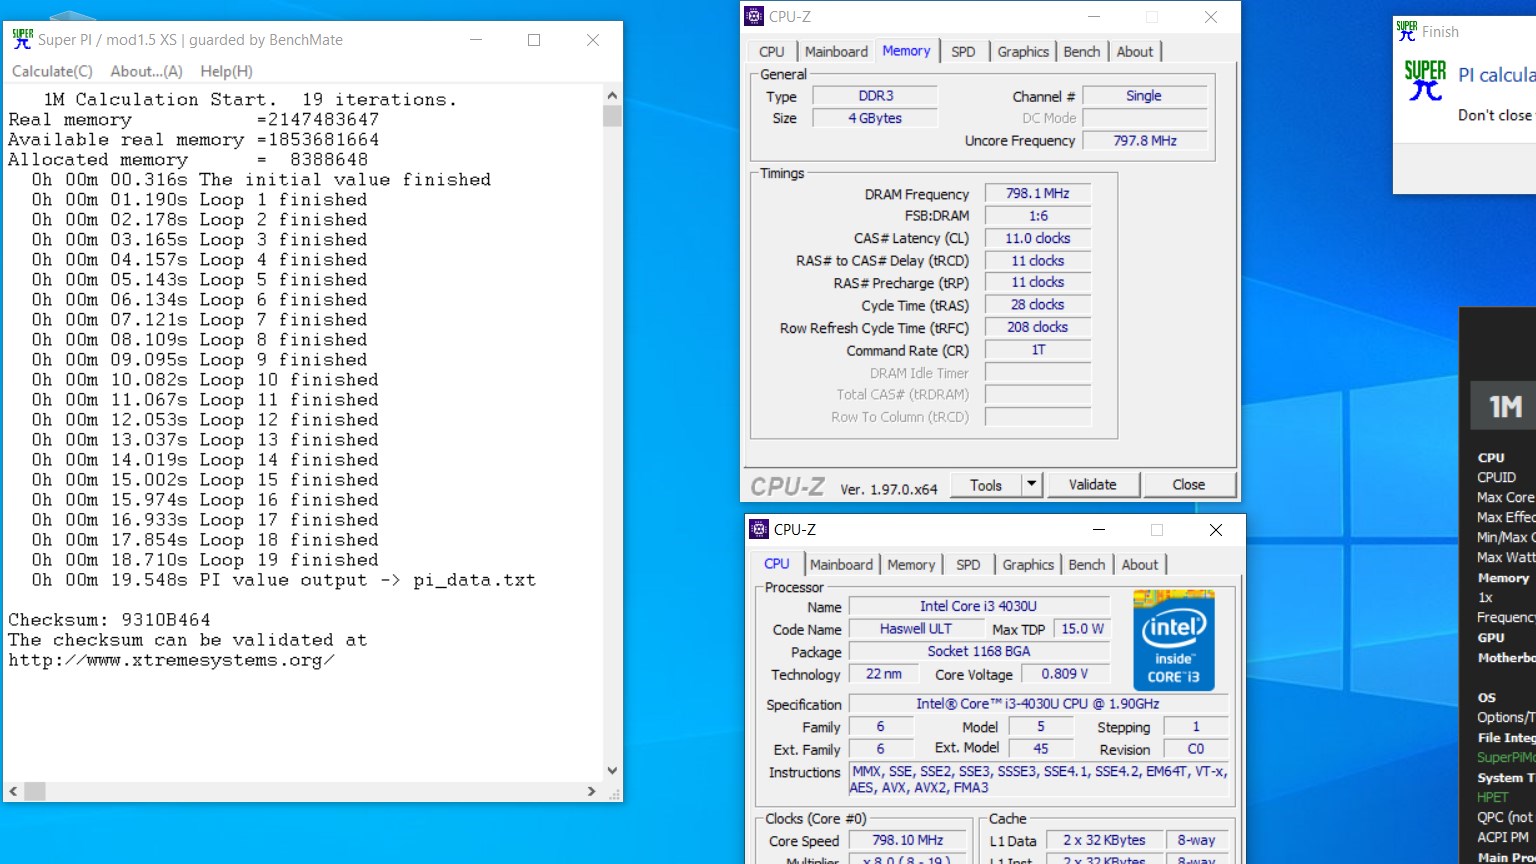Click the Close button in upper CPU-Z window
This screenshot has height=864, width=1536.
click(x=1189, y=485)
